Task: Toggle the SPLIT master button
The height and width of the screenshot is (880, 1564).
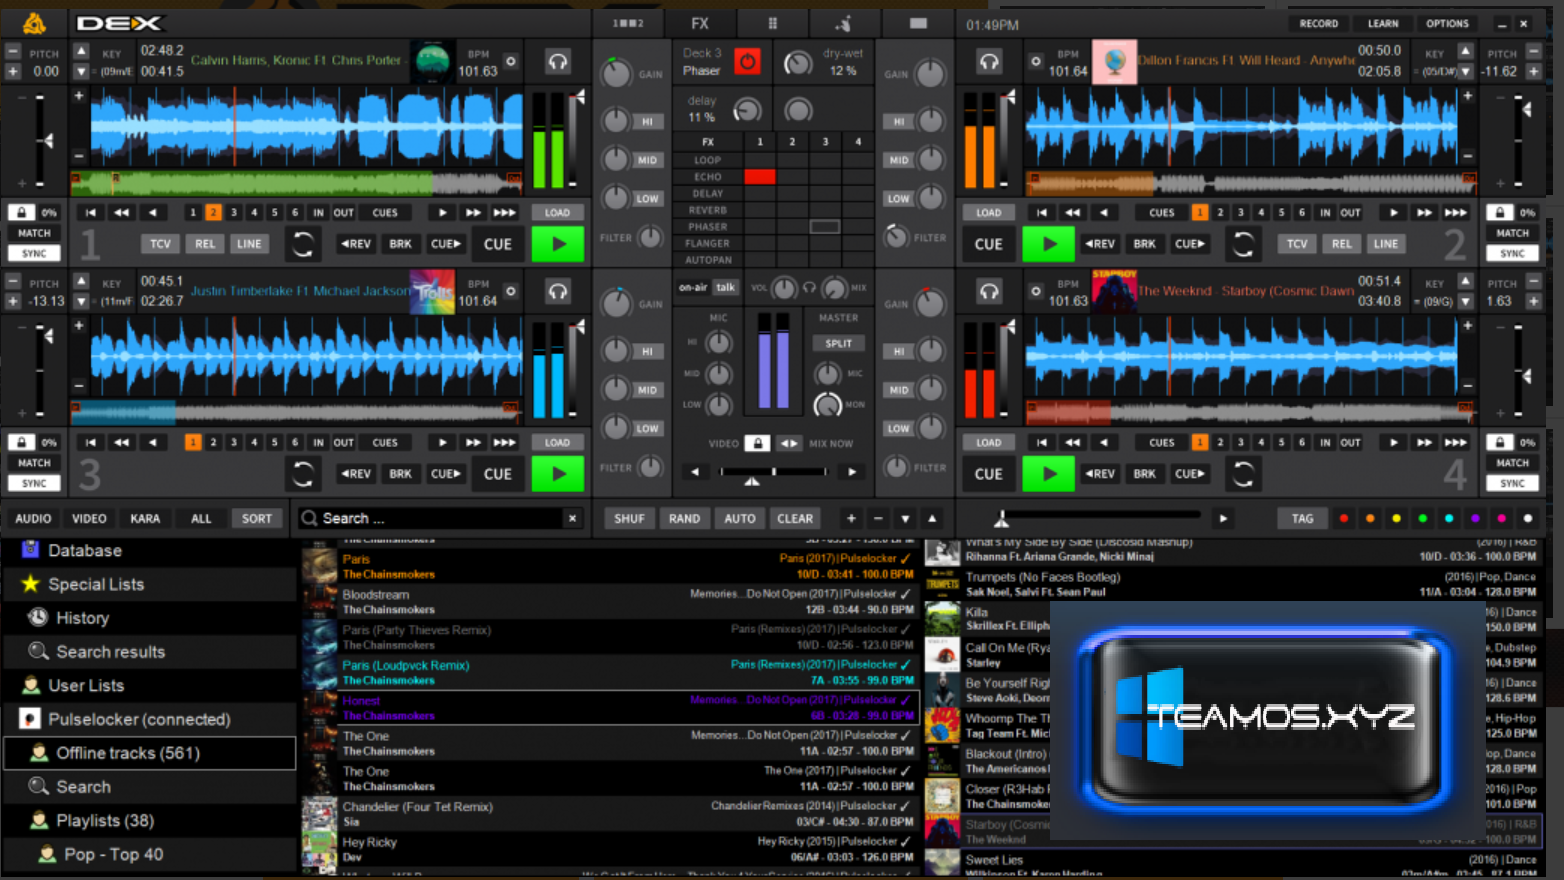Action: (x=839, y=344)
